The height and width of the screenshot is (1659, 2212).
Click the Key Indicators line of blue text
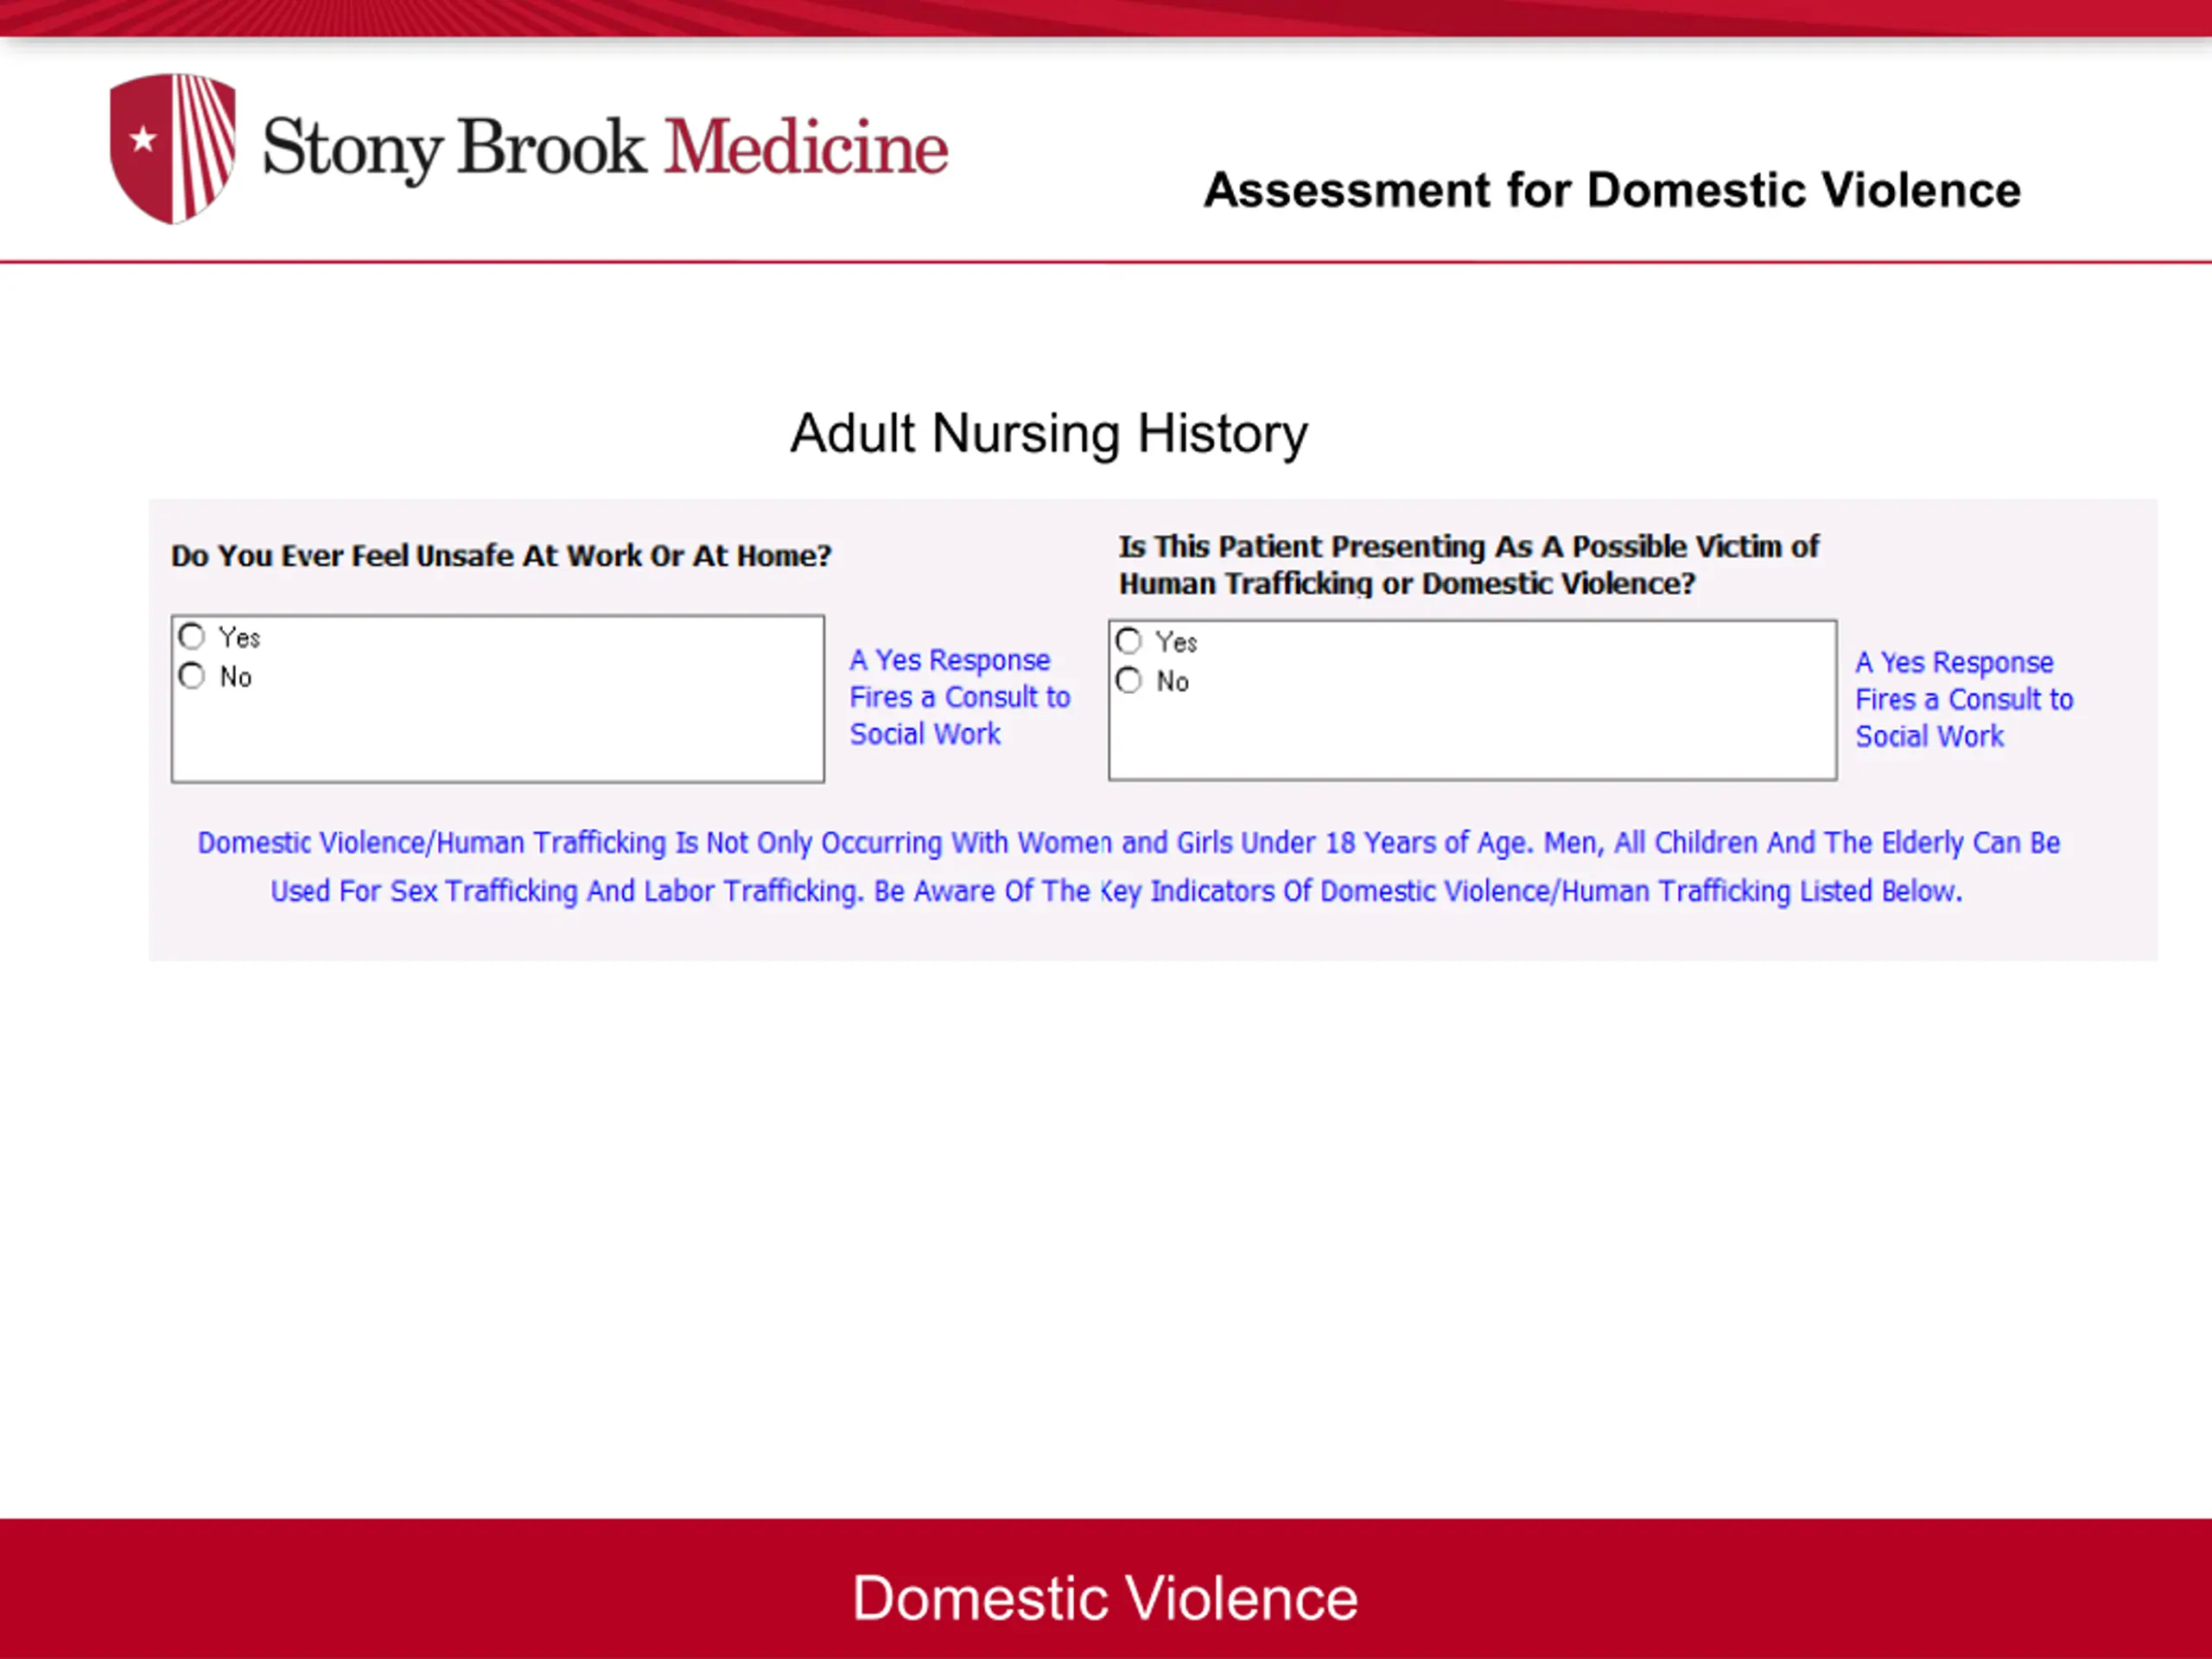coord(1116,891)
